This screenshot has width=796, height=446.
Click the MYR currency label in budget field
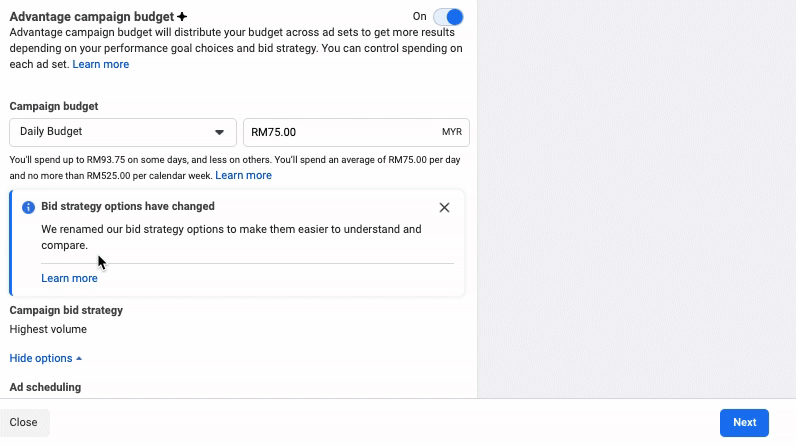click(452, 132)
